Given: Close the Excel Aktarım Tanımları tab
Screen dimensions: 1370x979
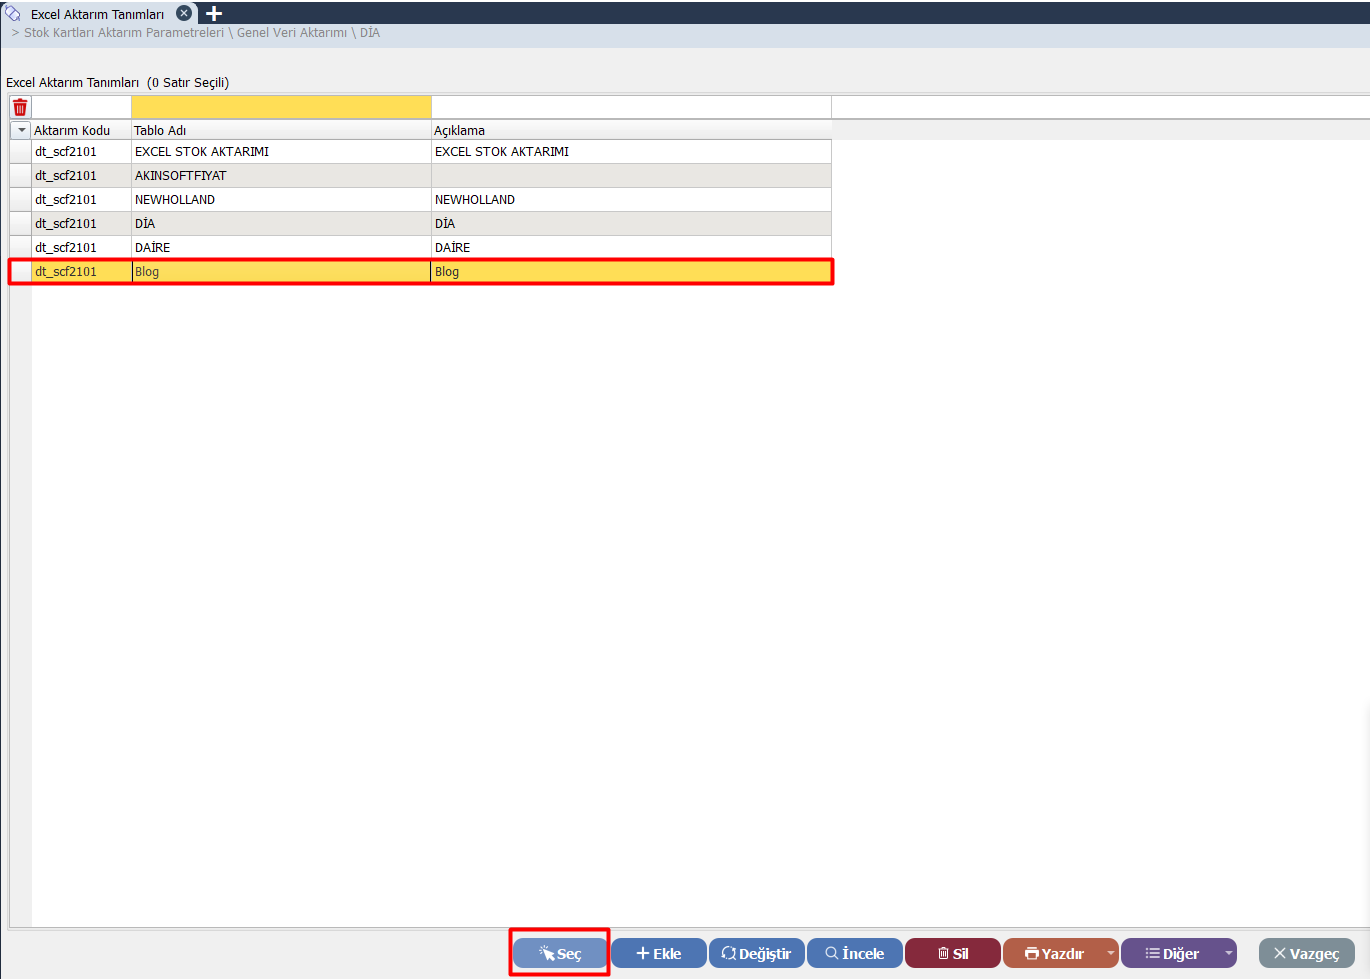Looking at the screenshot, I should point(184,14).
